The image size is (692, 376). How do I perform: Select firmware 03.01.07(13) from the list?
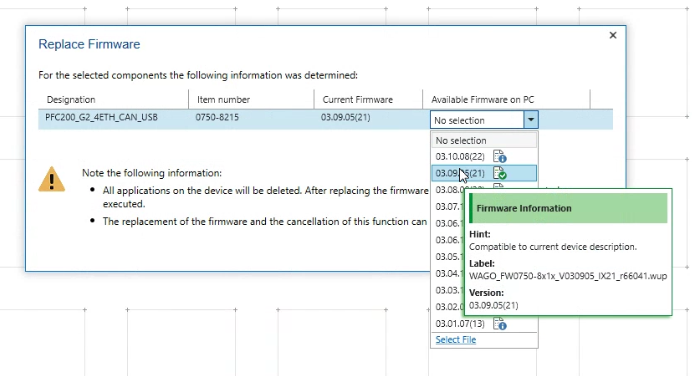[x=484, y=323]
